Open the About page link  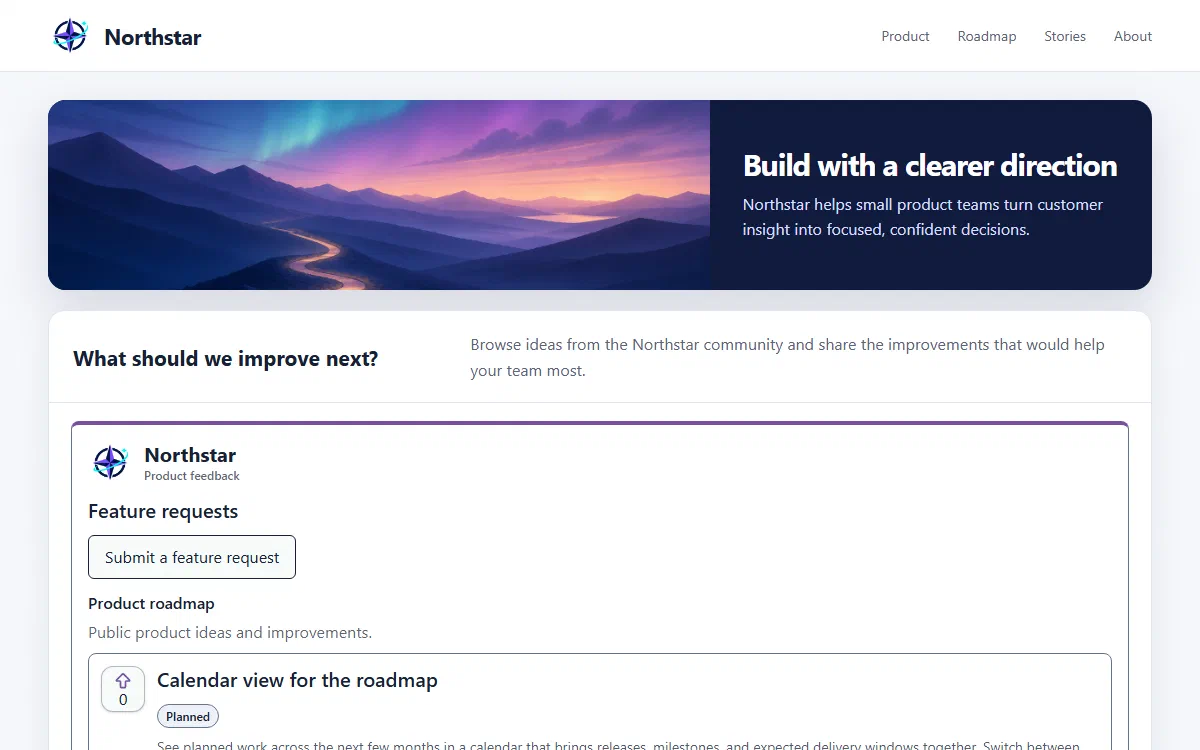[x=1133, y=36]
